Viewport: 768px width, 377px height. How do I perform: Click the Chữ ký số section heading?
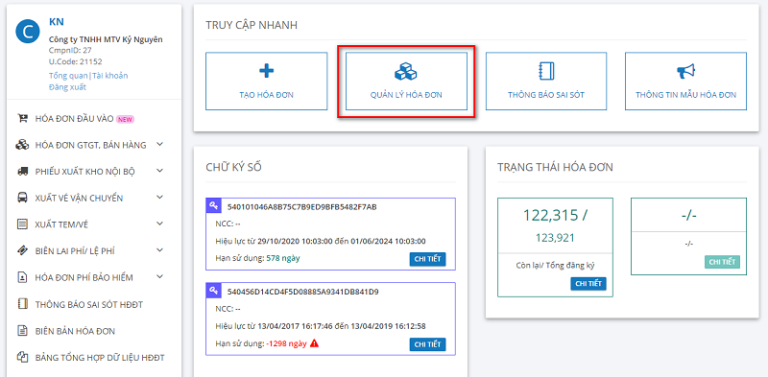pos(234,167)
